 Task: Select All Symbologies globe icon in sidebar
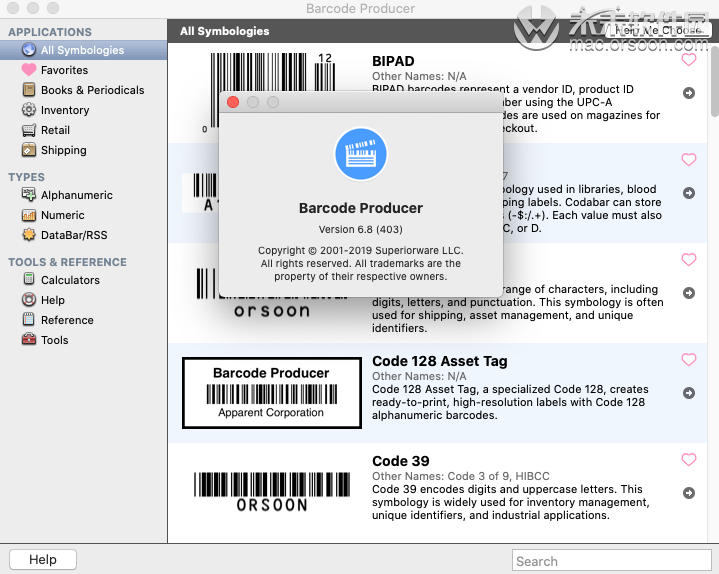(x=29, y=50)
